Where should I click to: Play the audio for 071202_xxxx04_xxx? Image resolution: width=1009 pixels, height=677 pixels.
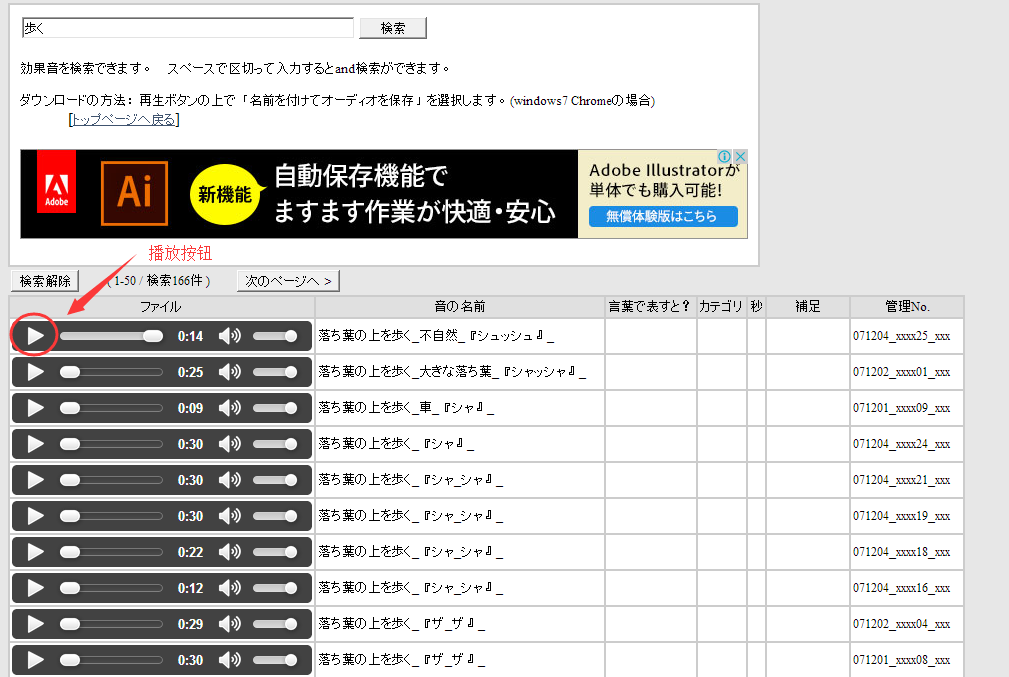(35, 624)
